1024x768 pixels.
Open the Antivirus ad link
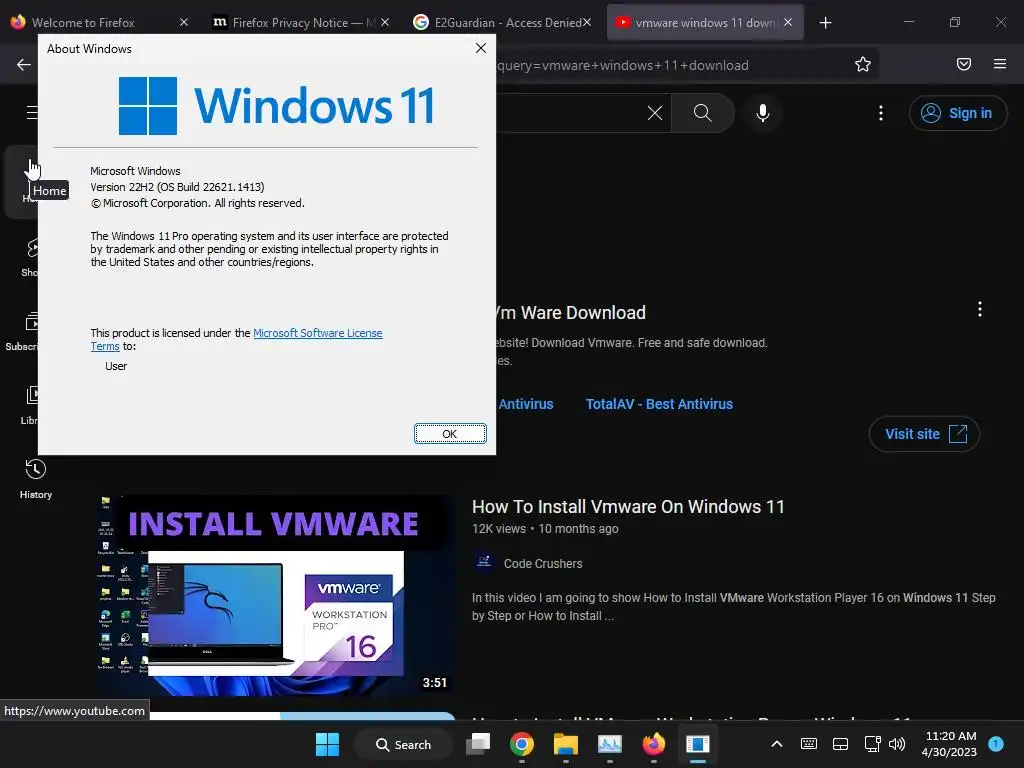pyautogui.click(x=525, y=404)
